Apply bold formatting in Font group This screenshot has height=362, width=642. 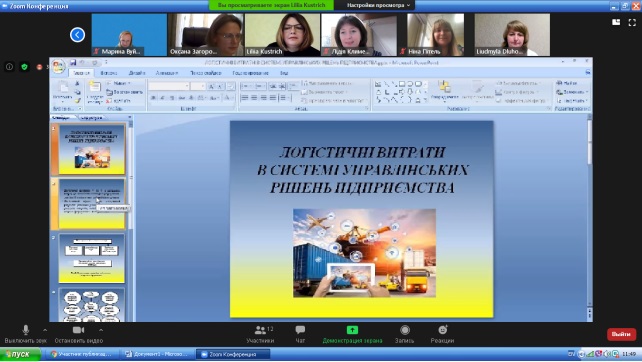click(x=153, y=98)
